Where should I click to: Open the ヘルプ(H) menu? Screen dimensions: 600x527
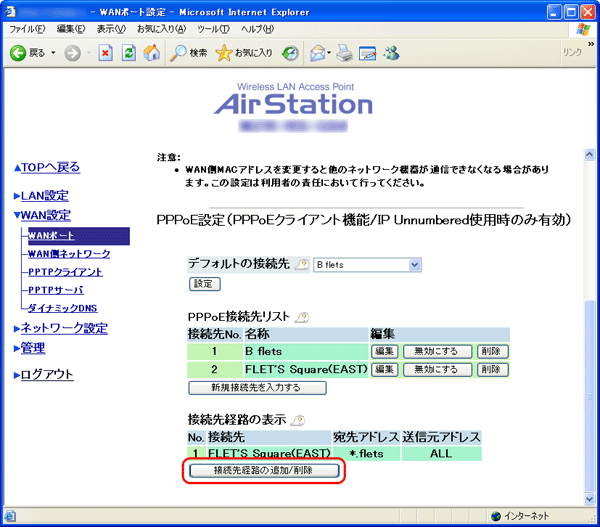[x=258, y=29]
